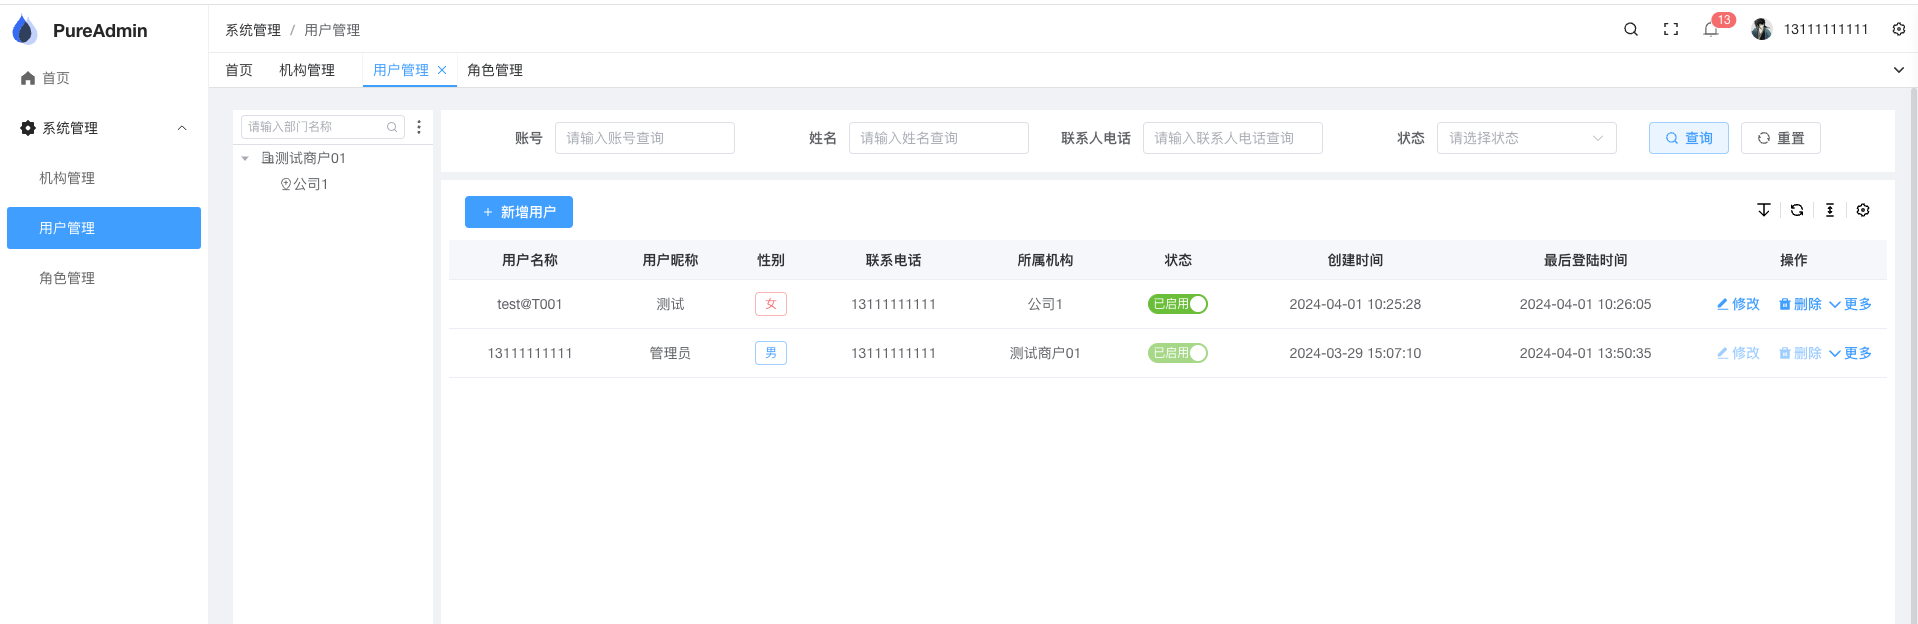Click the 最后登陆时间 column header
The image size is (1918, 624).
point(1585,260)
